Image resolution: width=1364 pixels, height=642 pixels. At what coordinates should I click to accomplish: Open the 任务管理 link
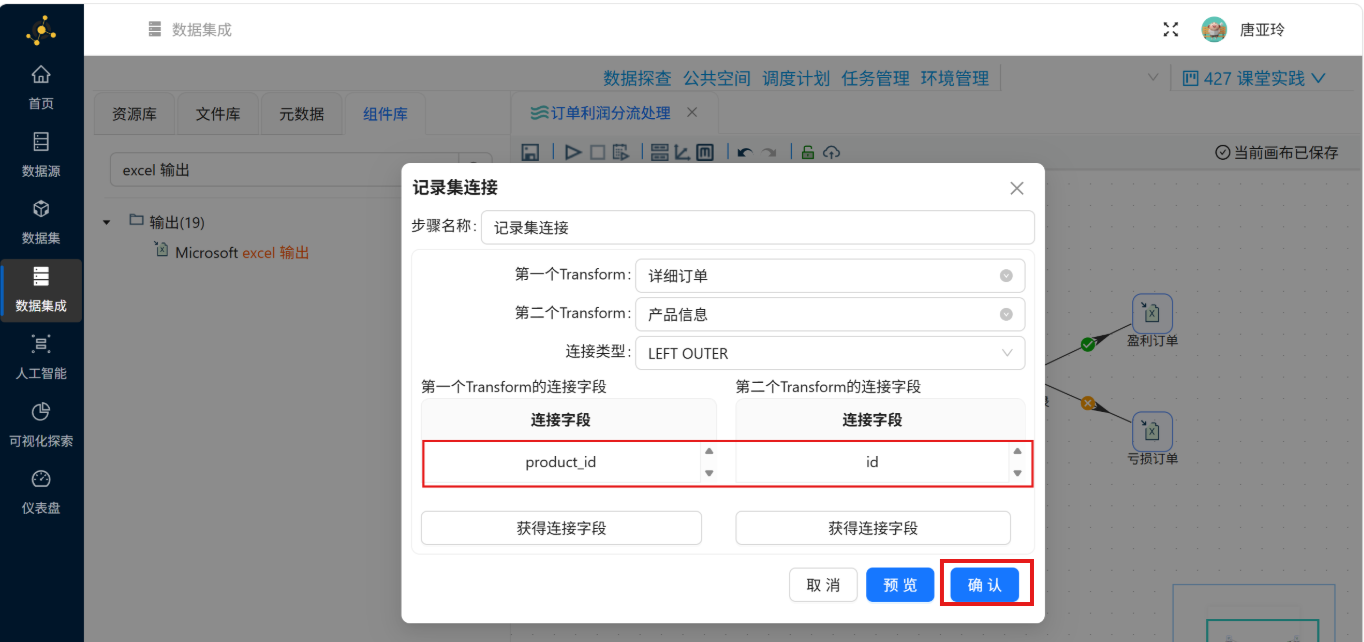coord(876,78)
